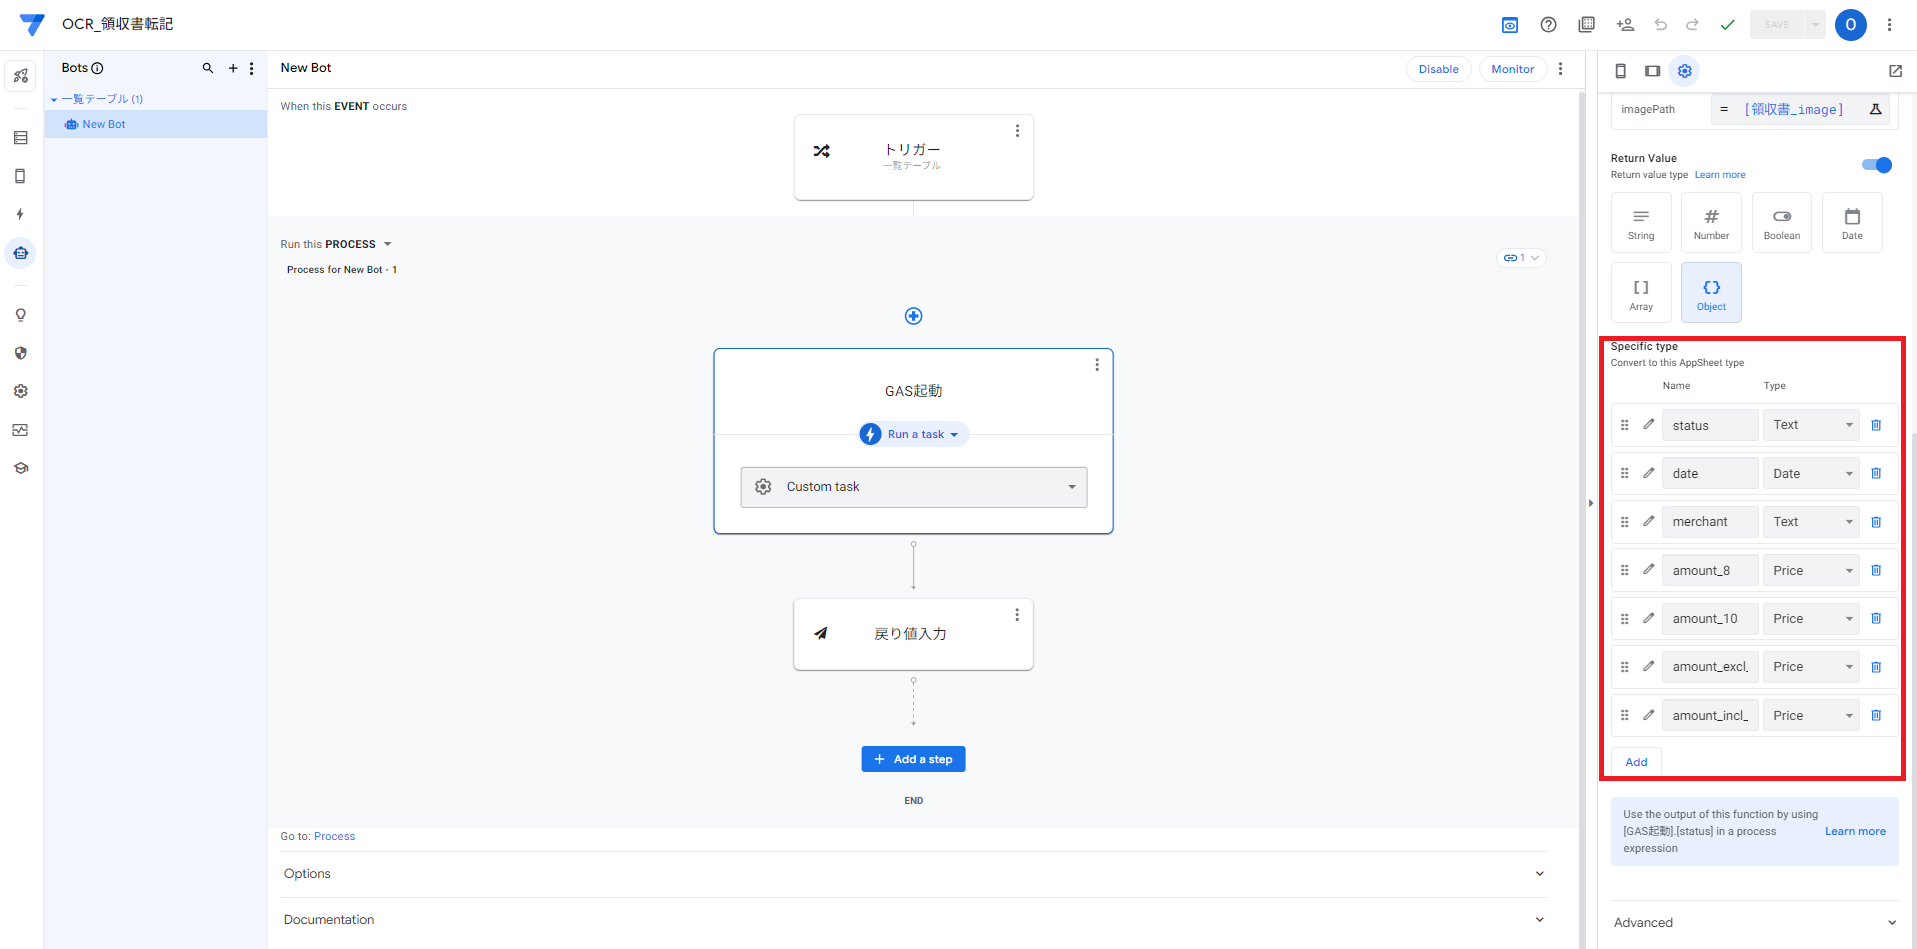This screenshot has height=949, width=1917.
Task: Click the imagePath expression field
Action: point(1794,109)
